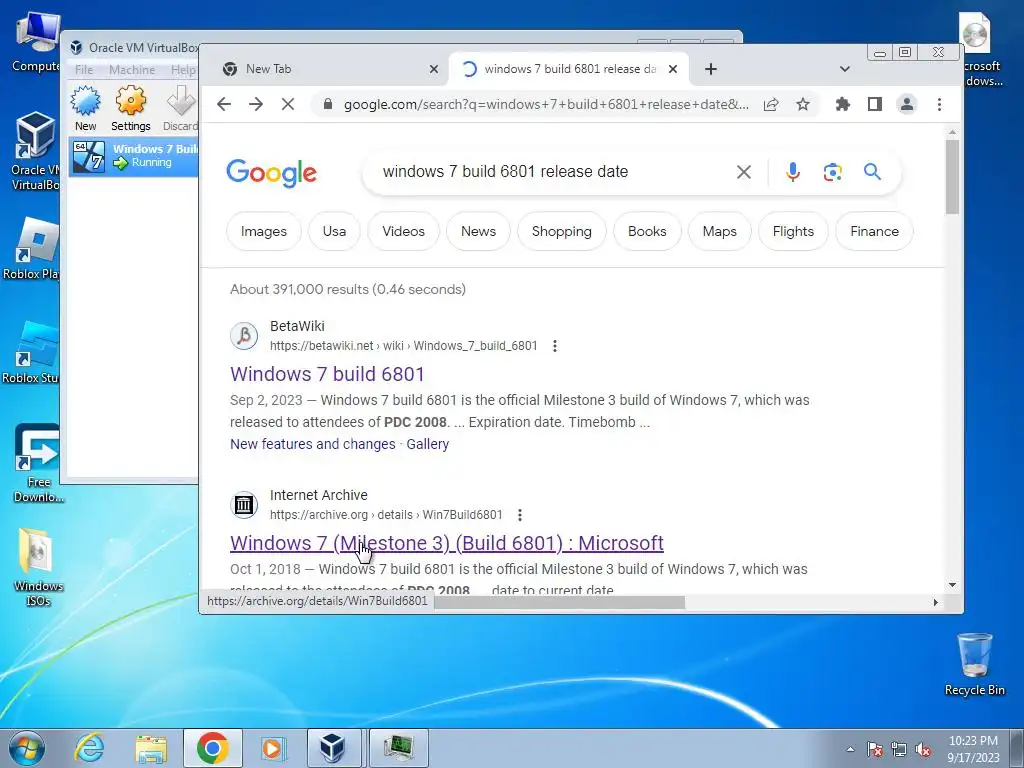
Task: Open Chrome profile avatar
Action: point(906,104)
